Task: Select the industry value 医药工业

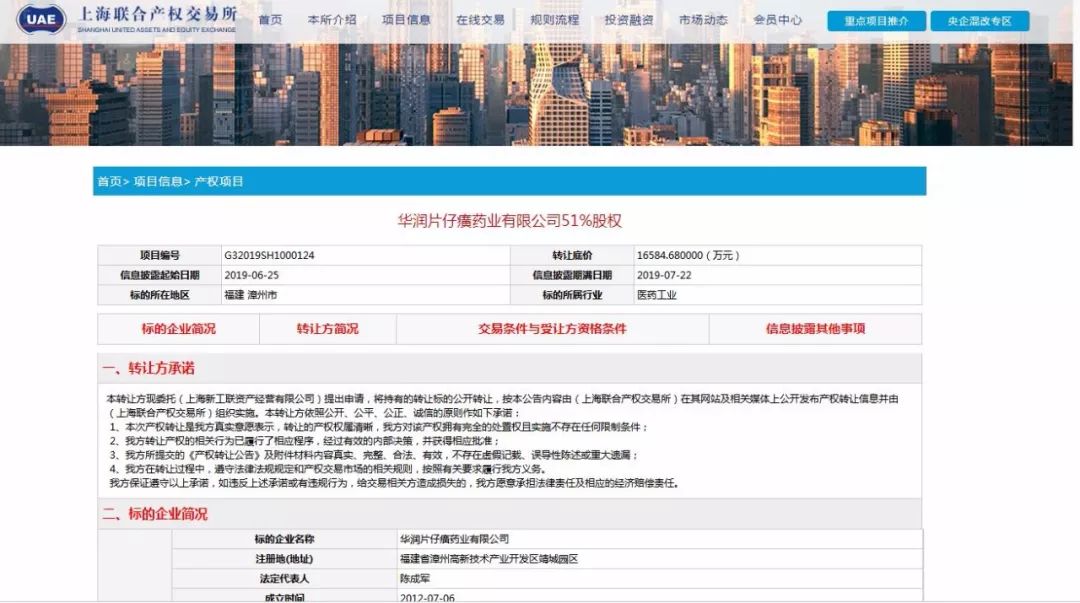Action: tap(656, 295)
